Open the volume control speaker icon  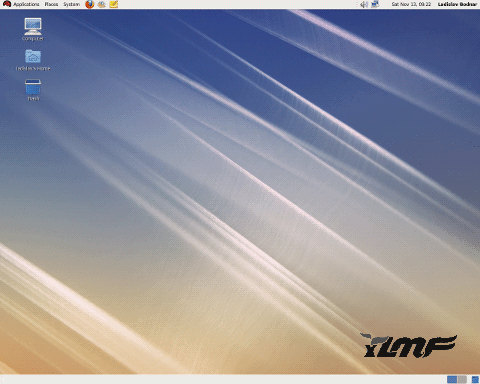(x=364, y=4)
